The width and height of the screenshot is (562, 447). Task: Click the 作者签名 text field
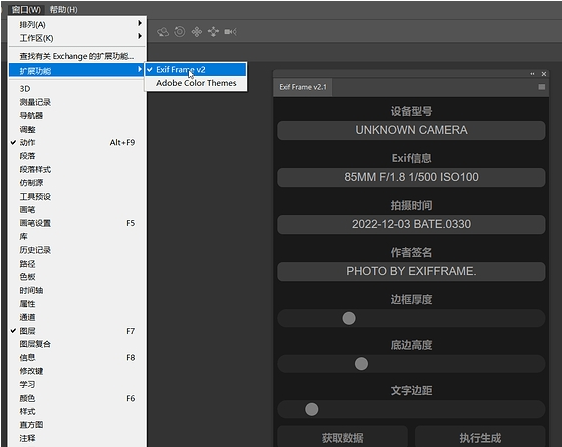(x=411, y=271)
